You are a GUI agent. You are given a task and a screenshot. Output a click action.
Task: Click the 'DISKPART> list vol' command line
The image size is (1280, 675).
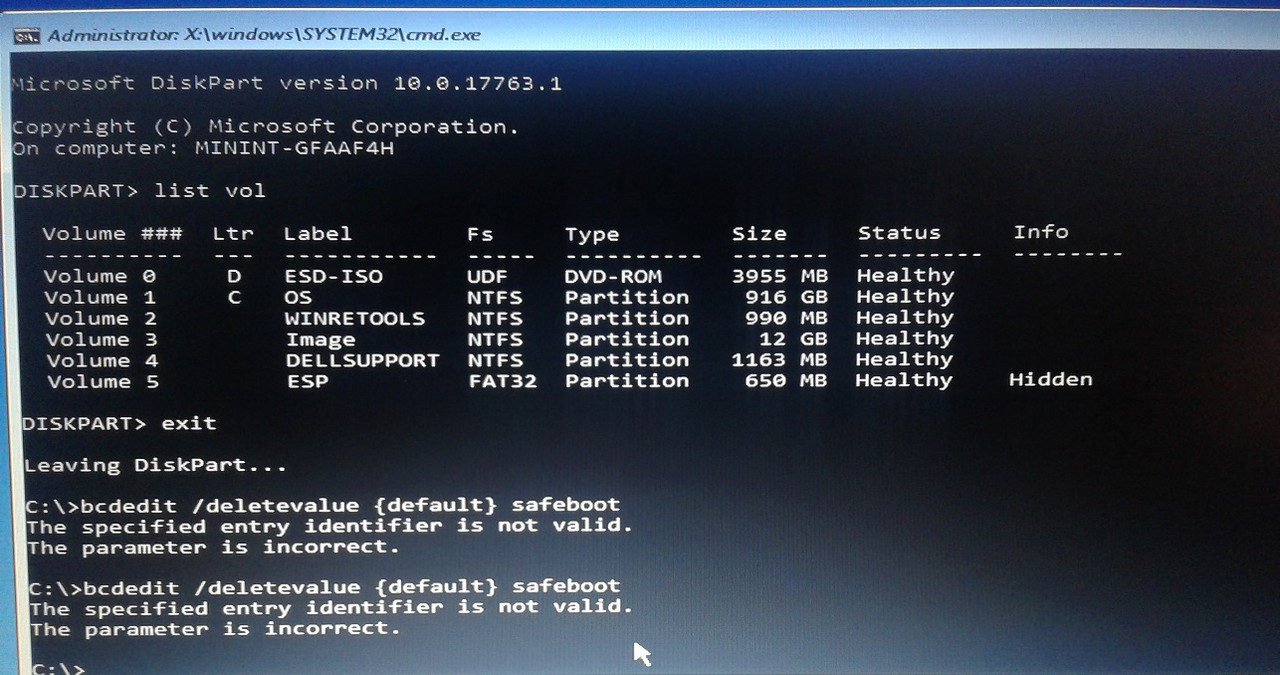[x=140, y=190]
